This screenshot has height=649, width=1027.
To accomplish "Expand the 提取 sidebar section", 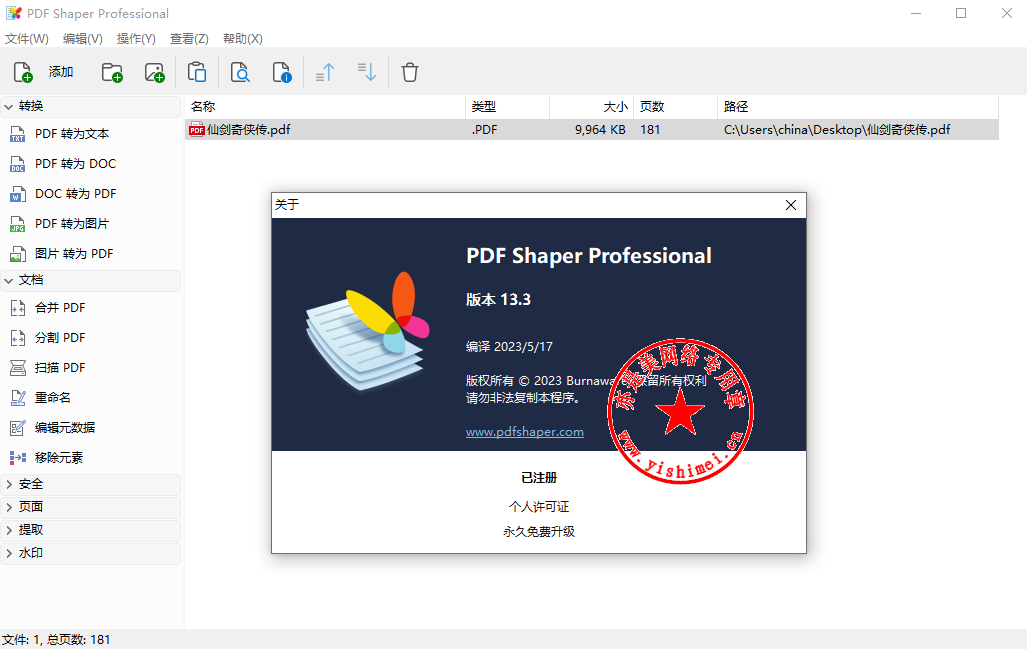I will (x=91, y=530).
